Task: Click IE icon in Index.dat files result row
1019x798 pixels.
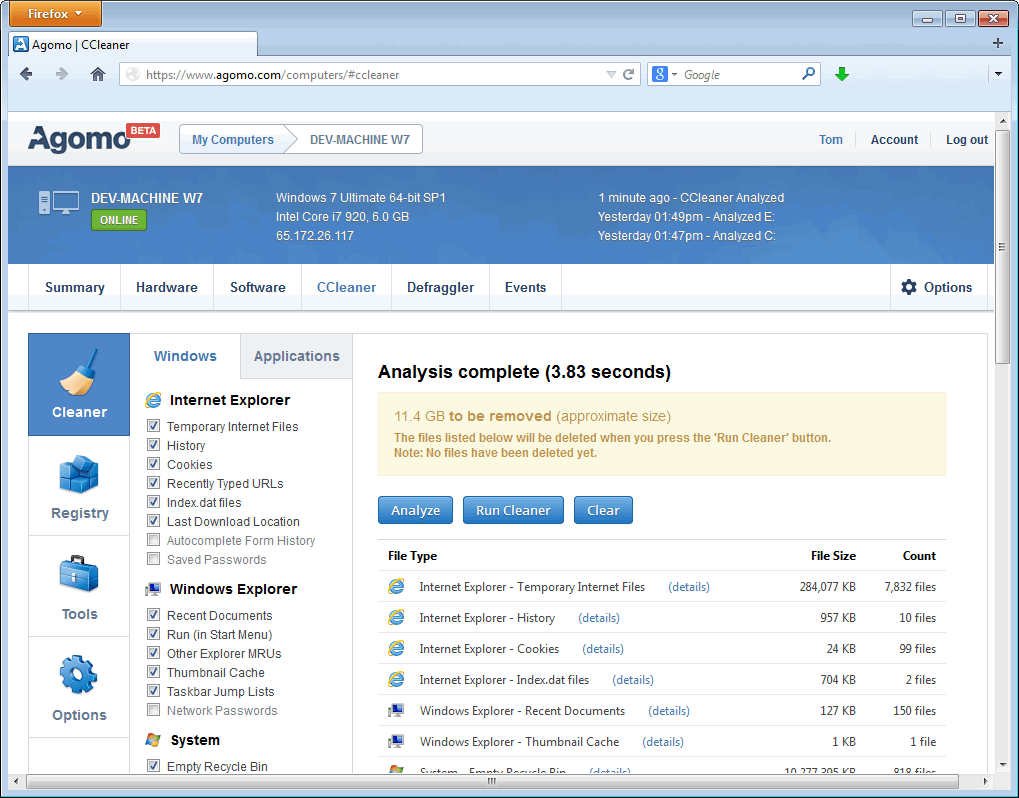Action: click(x=396, y=680)
